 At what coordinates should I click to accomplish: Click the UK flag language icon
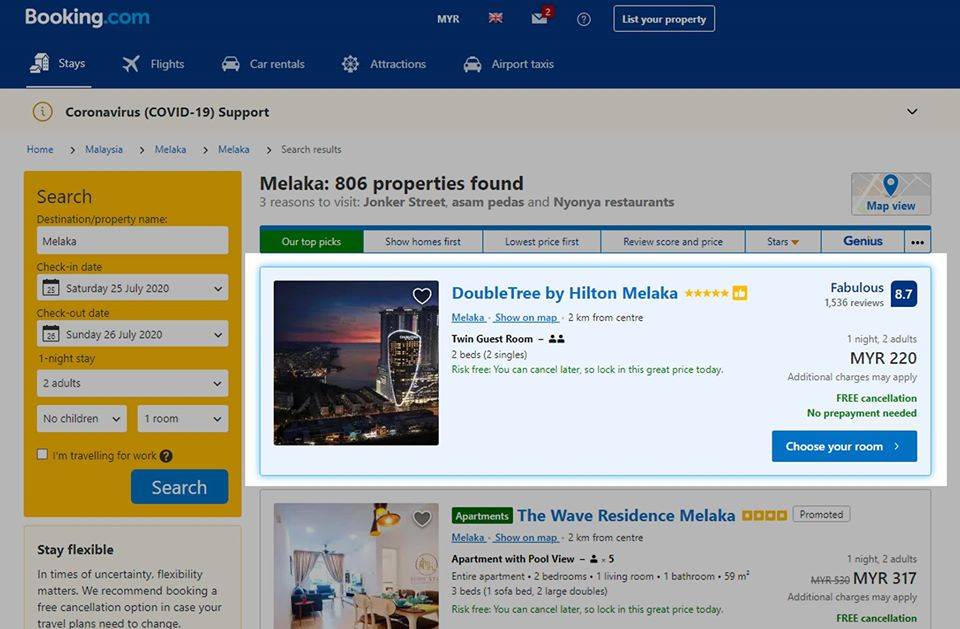495,18
